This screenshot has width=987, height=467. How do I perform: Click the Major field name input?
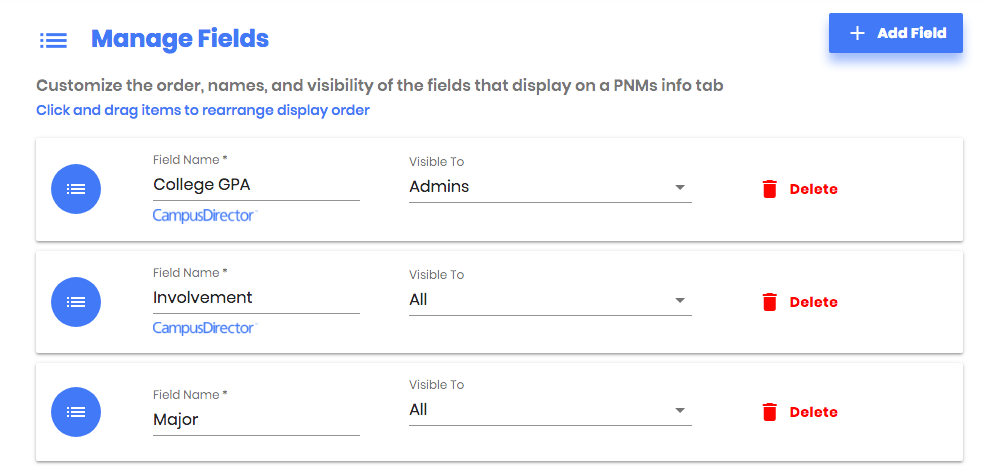(256, 420)
